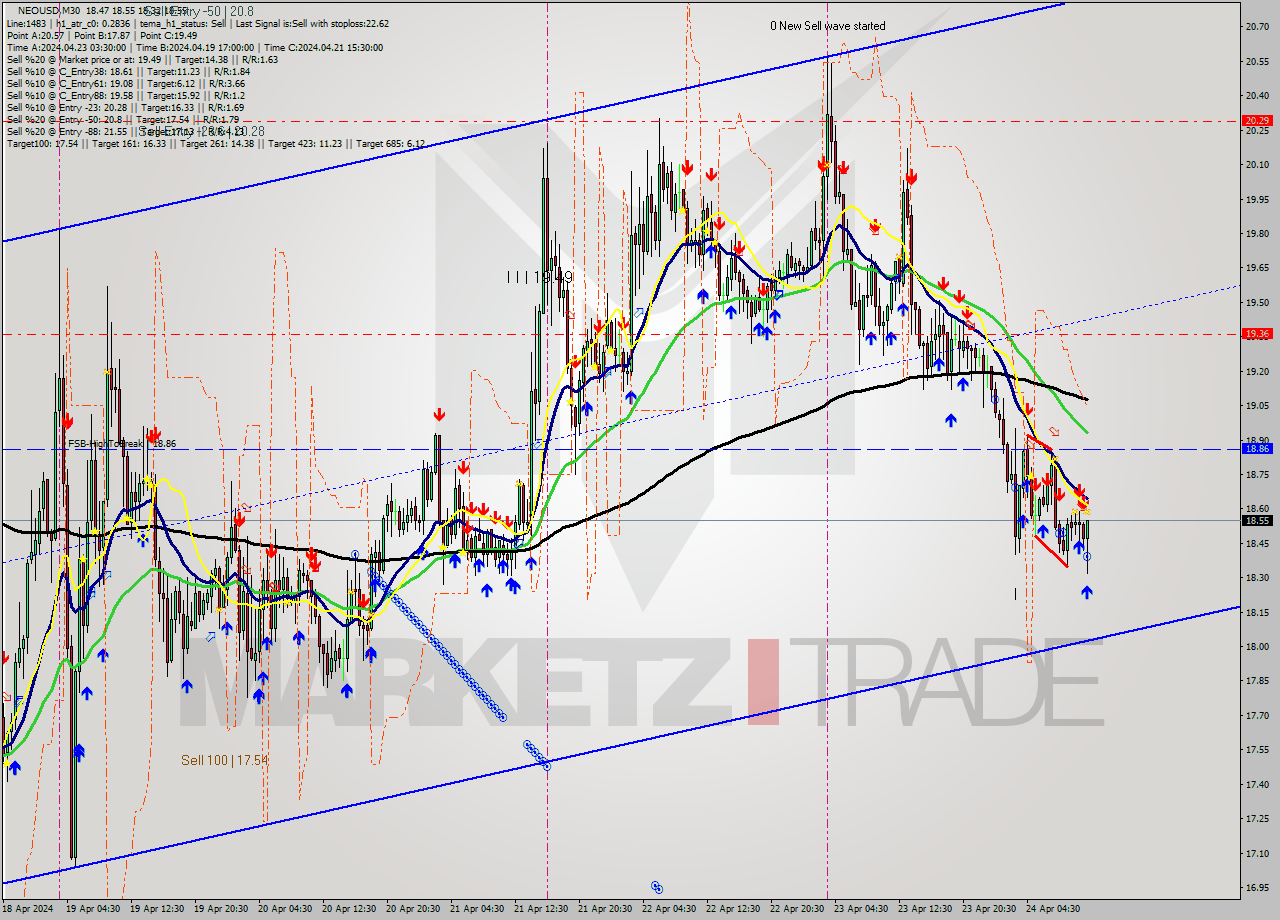Click the 24 Apr 04:30 time label

coord(1053,909)
